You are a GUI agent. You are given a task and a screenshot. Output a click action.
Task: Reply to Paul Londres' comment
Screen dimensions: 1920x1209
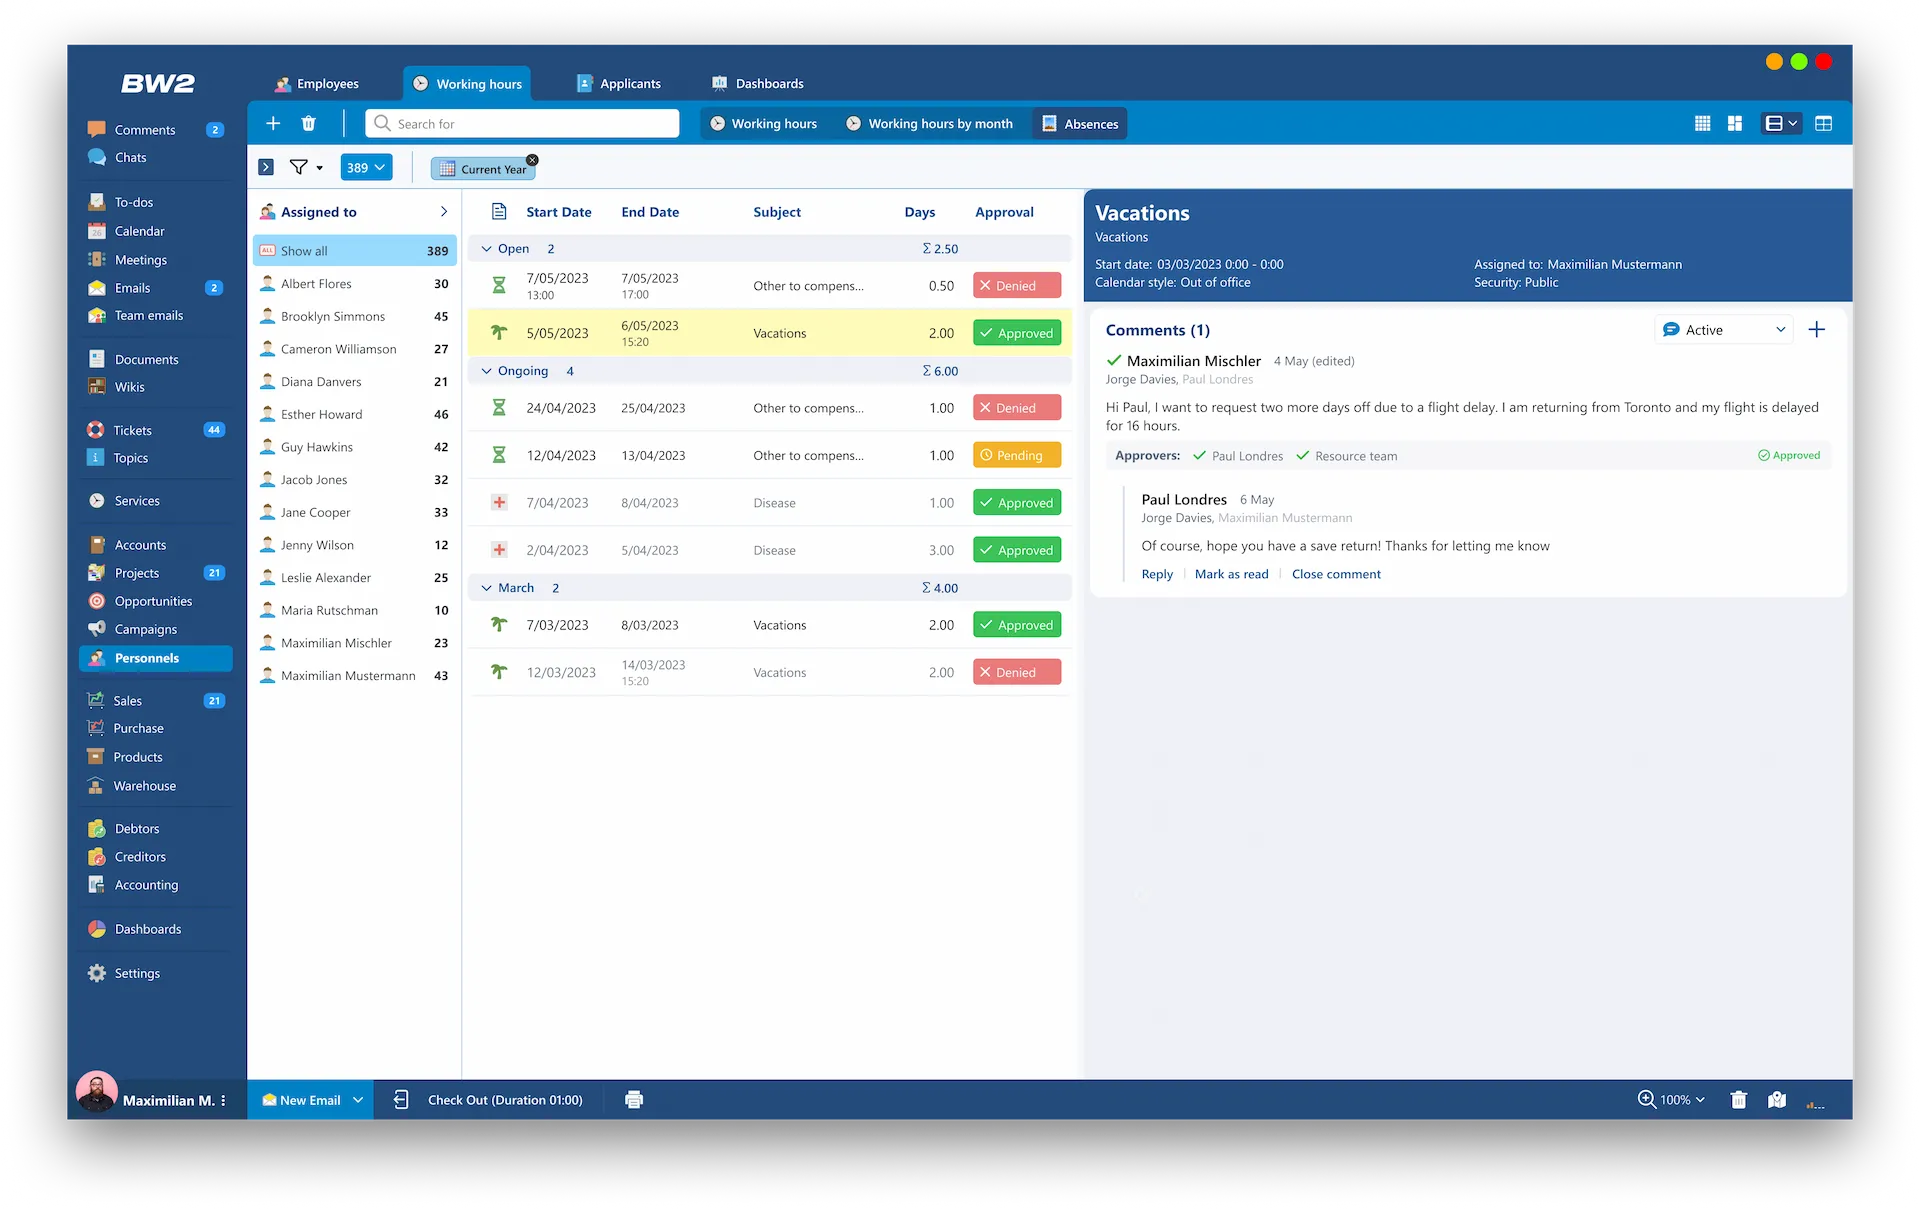pyautogui.click(x=1156, y=574)
